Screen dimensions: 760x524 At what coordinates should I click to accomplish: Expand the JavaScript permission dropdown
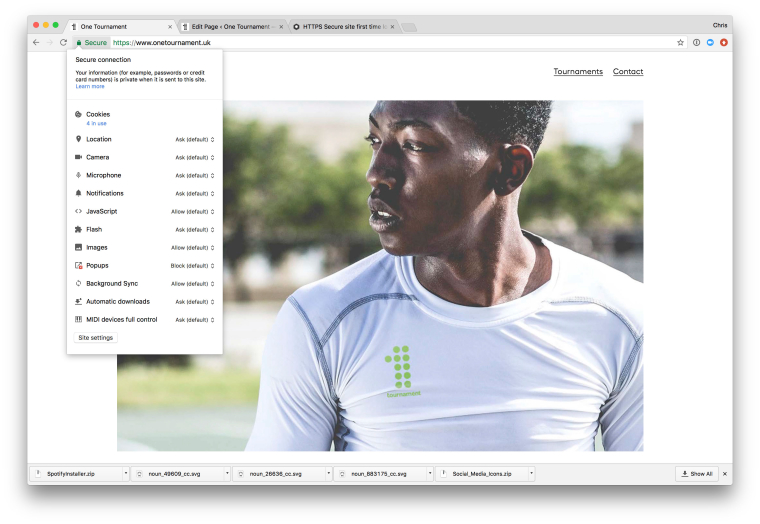[193, 212]
